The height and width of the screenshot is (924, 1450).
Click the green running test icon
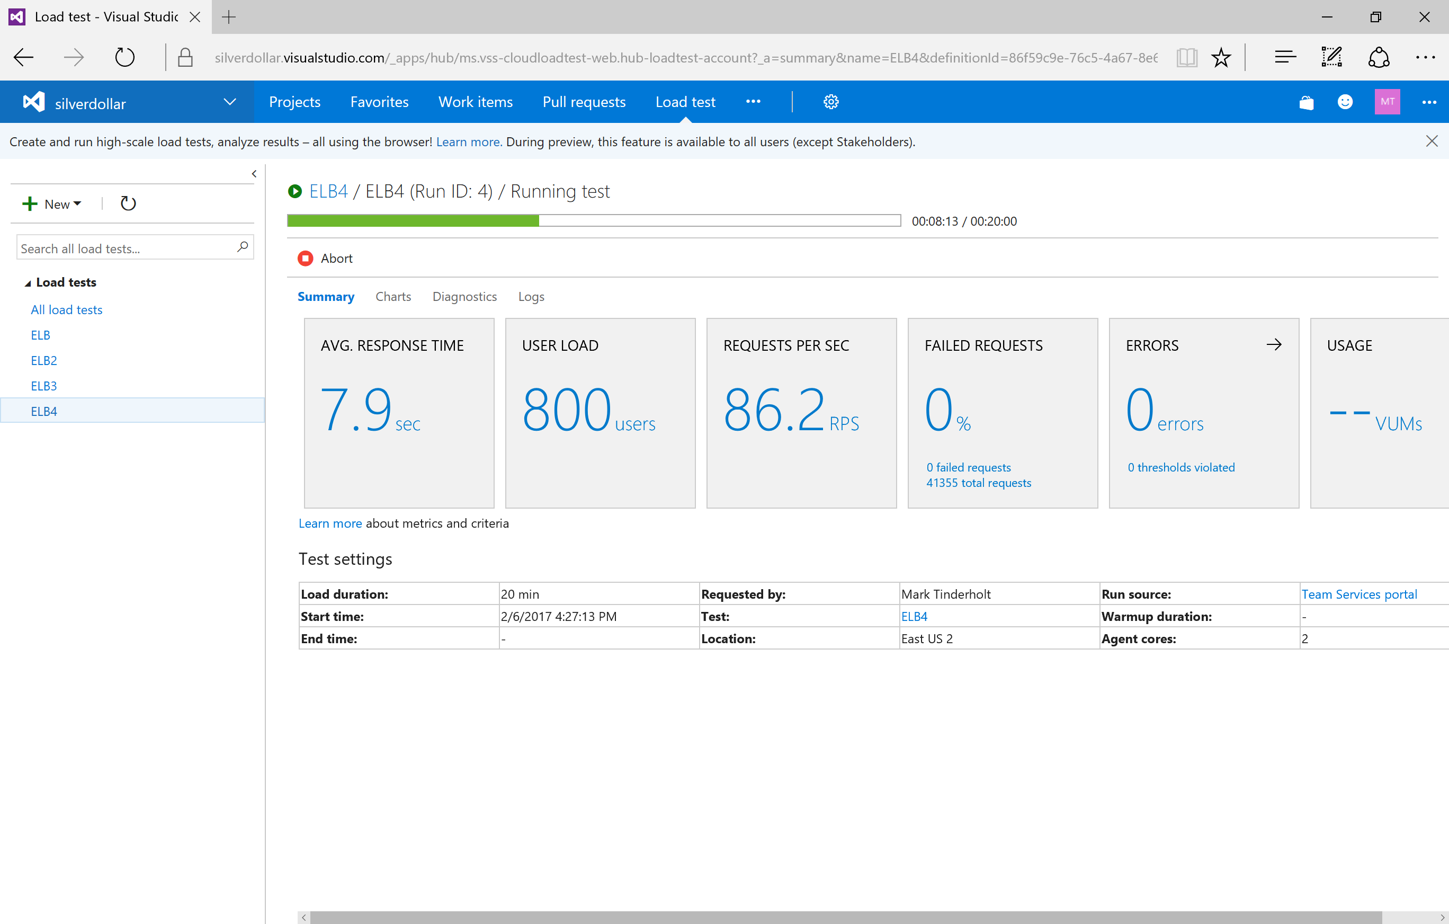tap(295, 191)
